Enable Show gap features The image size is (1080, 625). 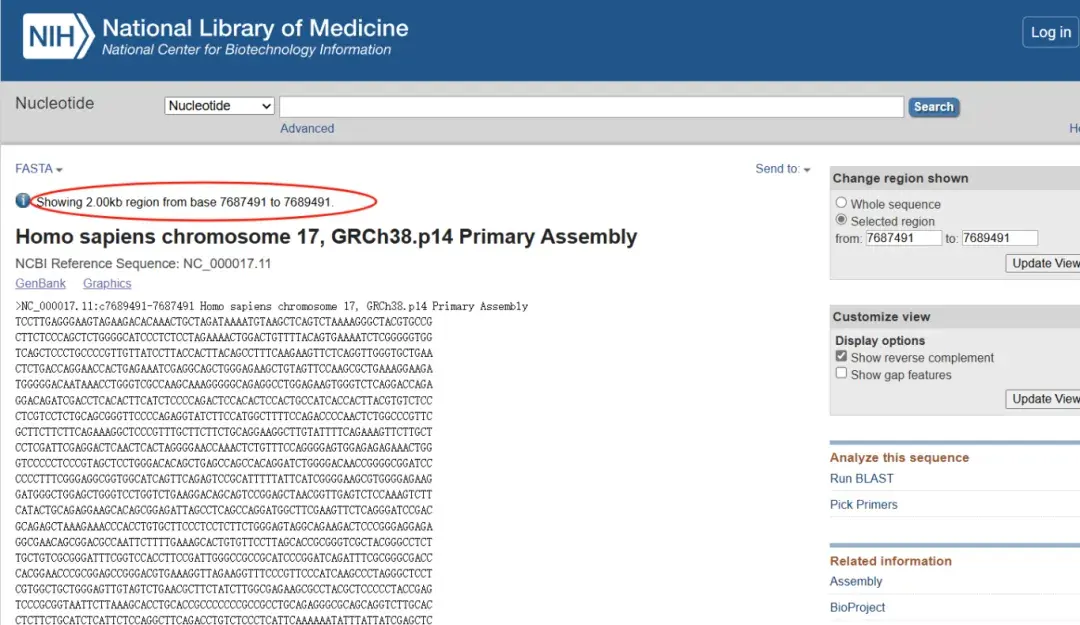pos(841,374)
